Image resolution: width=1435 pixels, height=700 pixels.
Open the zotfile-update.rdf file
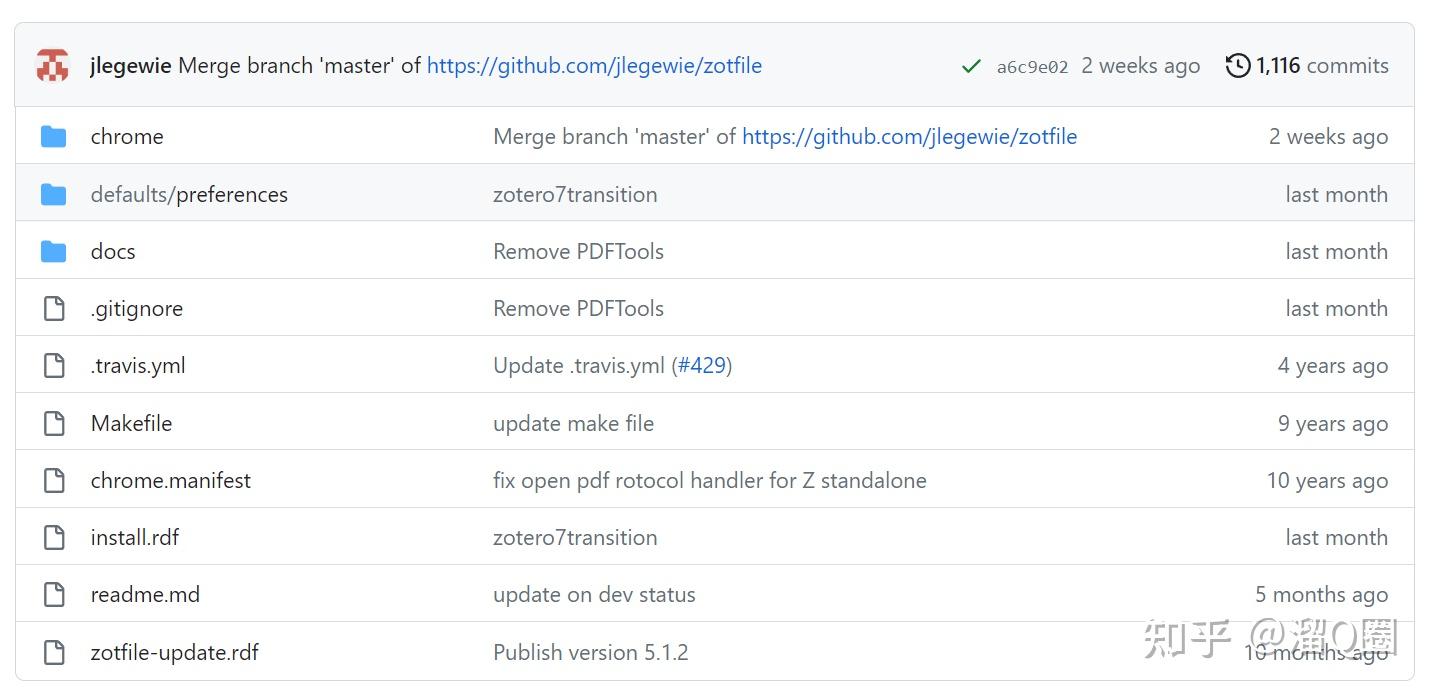pos(175,653)
